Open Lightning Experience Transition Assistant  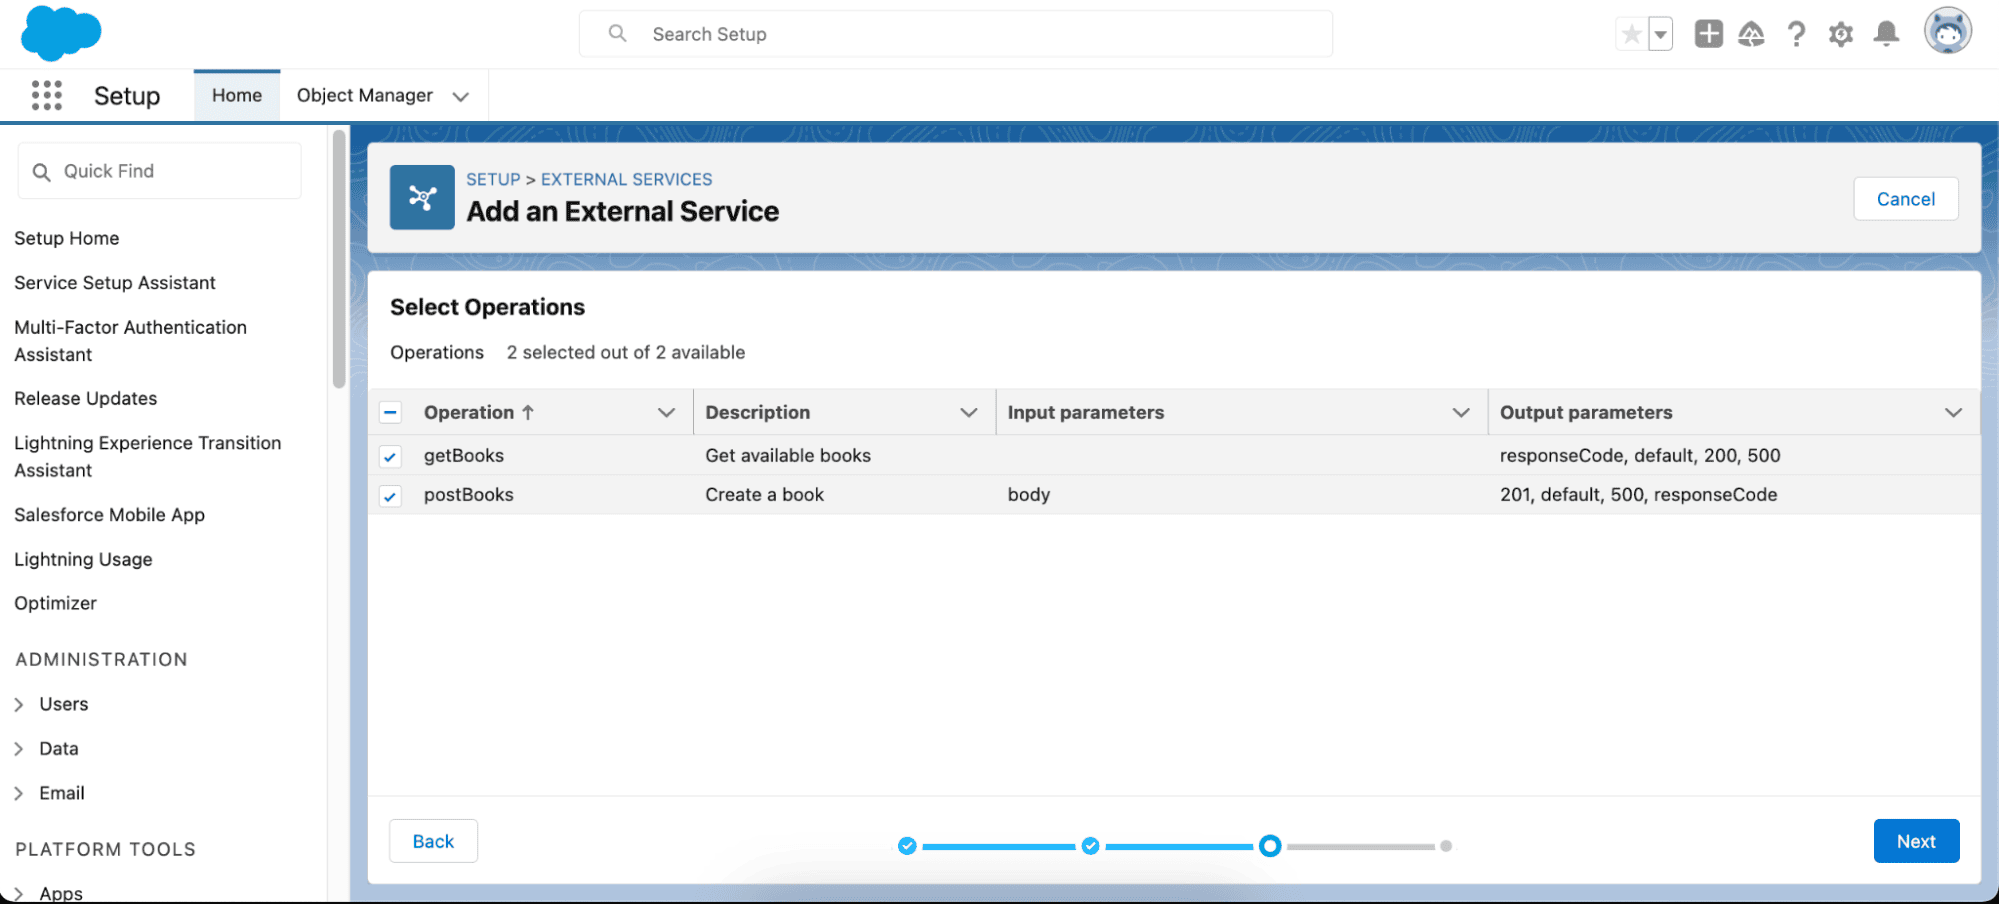tap(148, 456)
